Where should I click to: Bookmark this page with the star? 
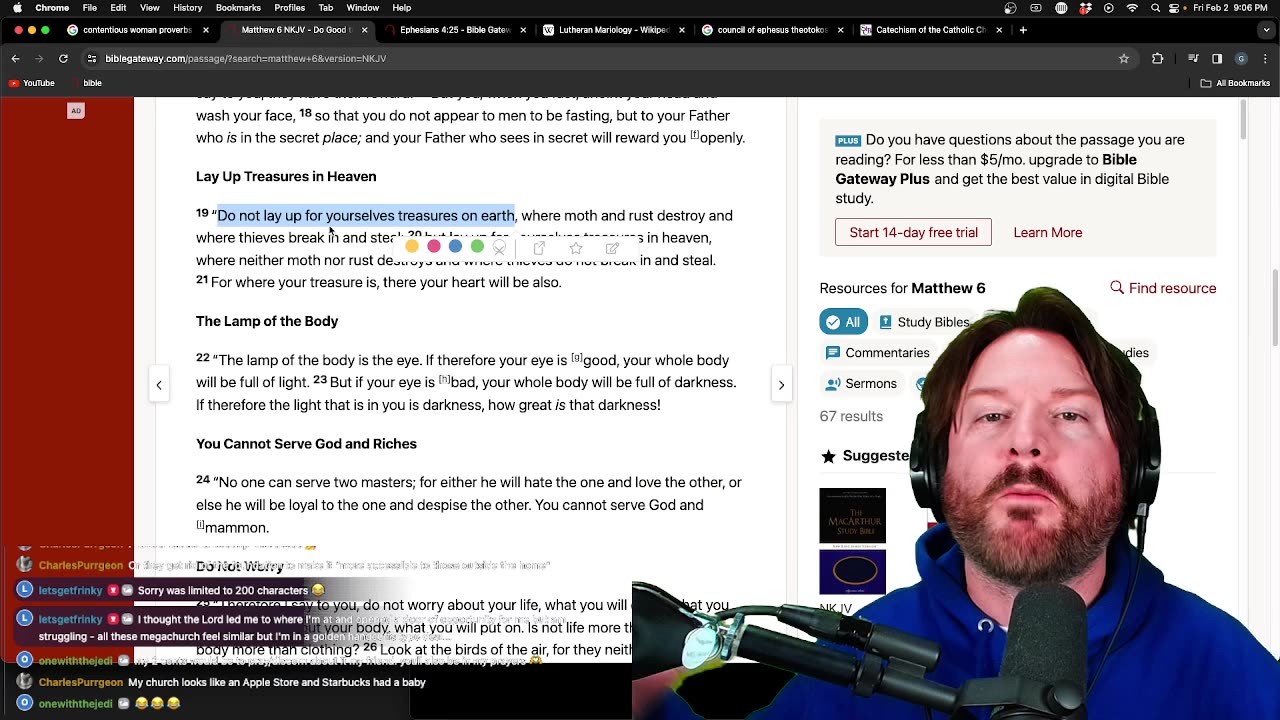coord(1124,59)
